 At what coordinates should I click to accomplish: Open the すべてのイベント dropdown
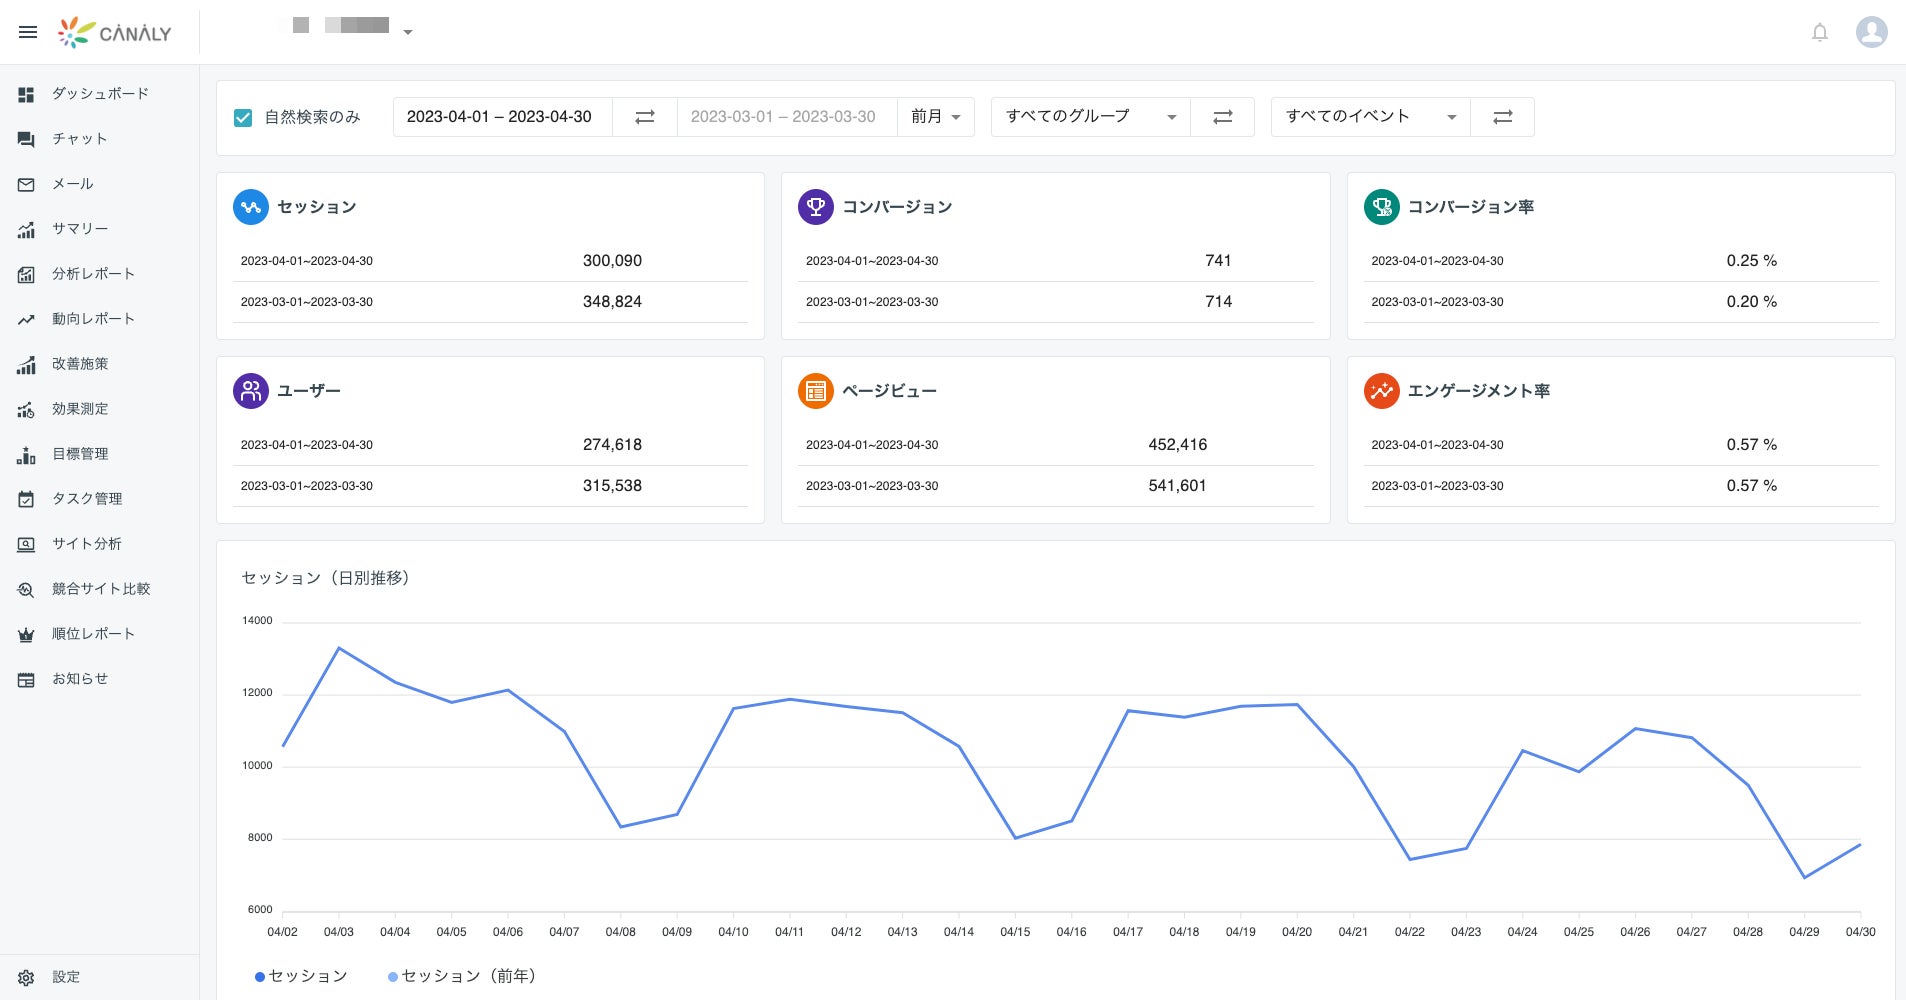(x=1370, y=117)
